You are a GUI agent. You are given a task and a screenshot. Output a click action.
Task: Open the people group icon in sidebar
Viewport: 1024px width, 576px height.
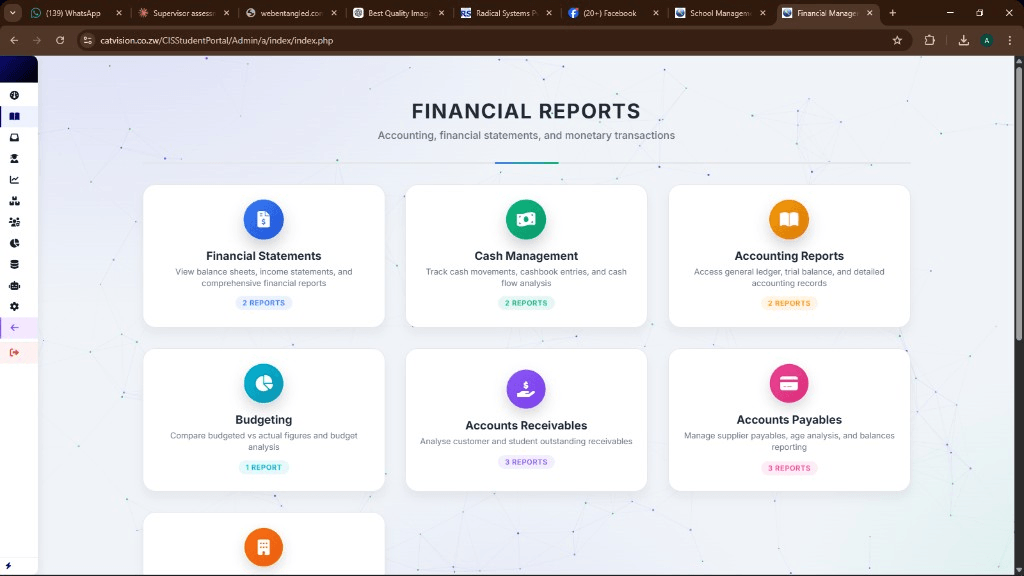click(14, 222)
